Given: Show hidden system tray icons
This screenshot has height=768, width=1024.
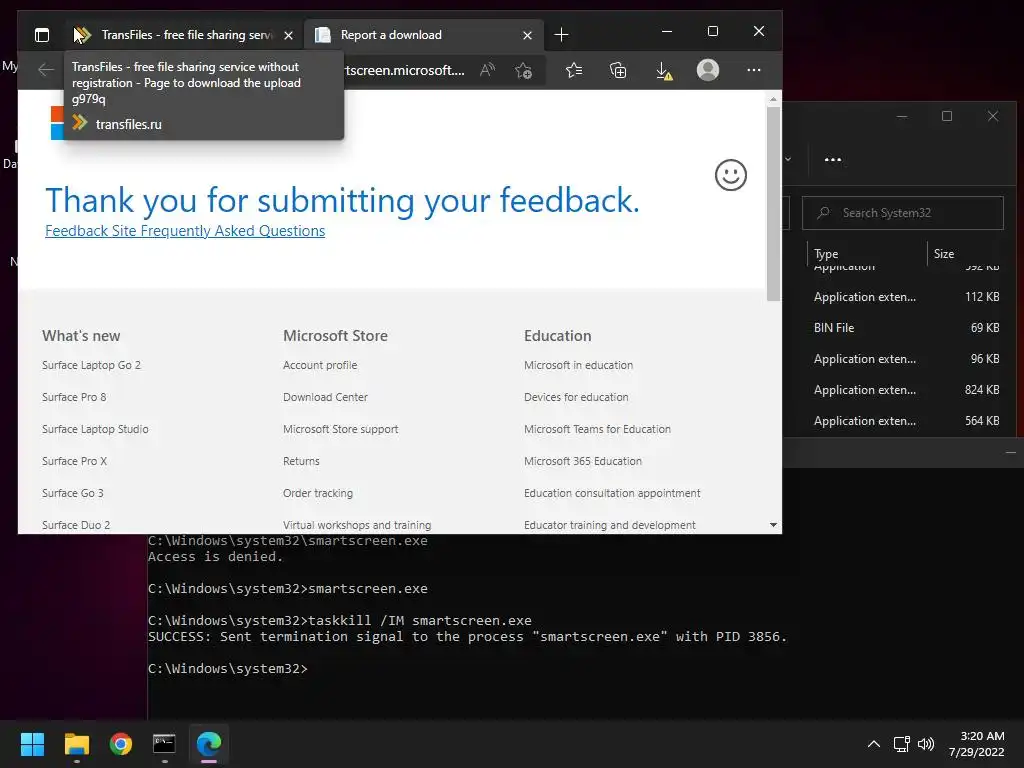Looking at the screenshot, I should (x=874, y=744).
